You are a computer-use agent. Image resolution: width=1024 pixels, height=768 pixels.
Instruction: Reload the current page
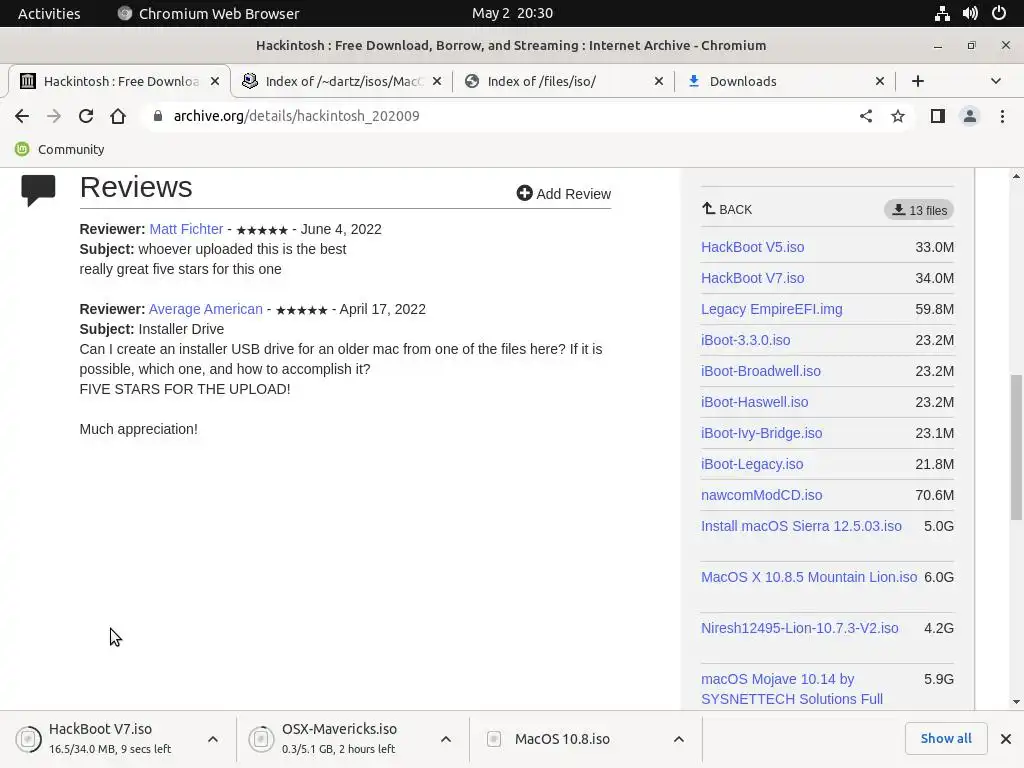point(86,116)
